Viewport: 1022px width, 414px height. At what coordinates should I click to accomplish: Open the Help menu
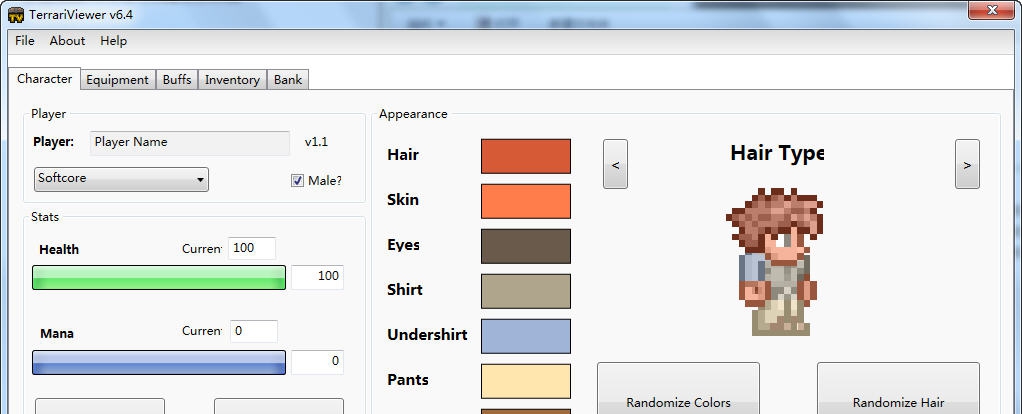113,40
